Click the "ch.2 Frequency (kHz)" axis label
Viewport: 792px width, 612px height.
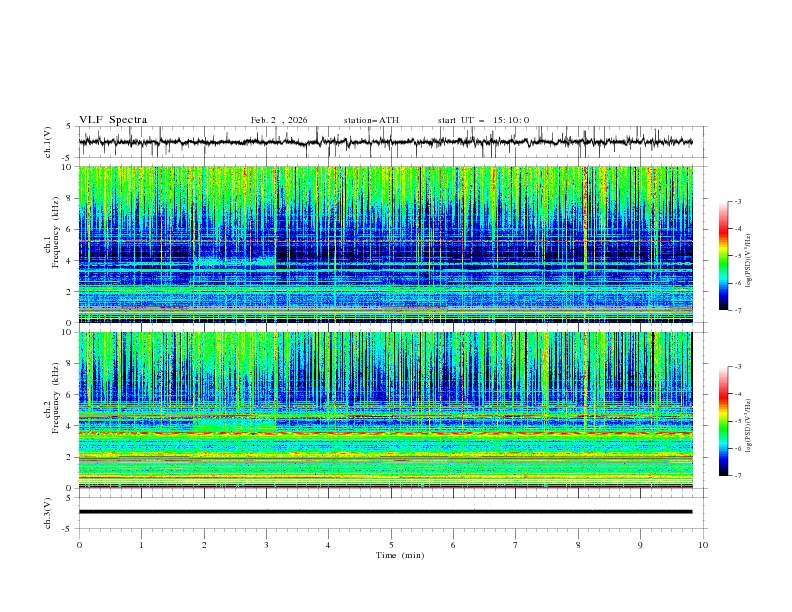(52, 398)
